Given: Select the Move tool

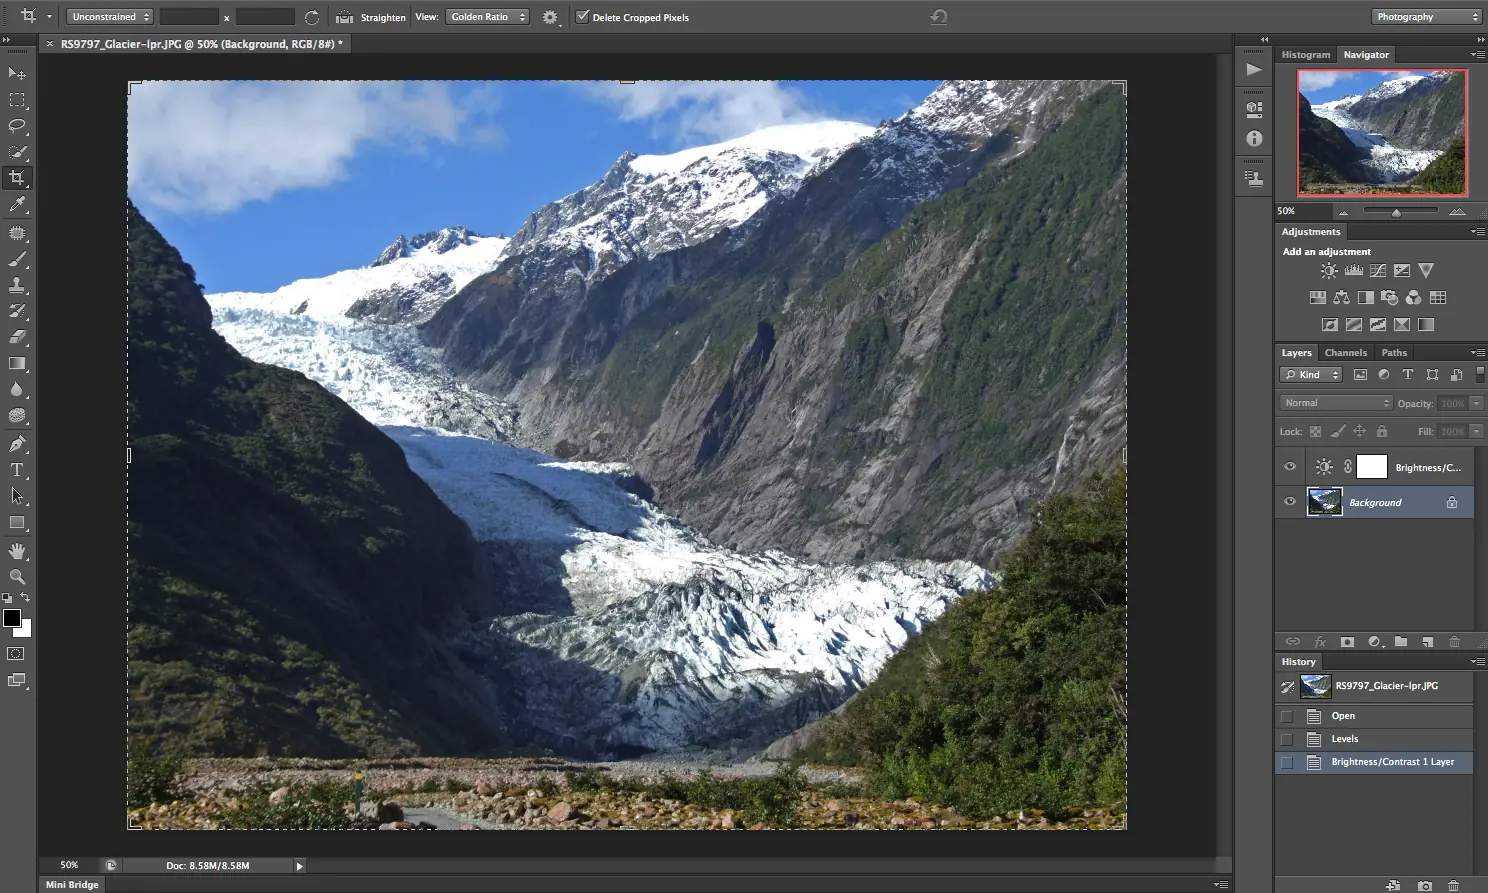Looking at the screenshot, I should click(x=17, y=74).
